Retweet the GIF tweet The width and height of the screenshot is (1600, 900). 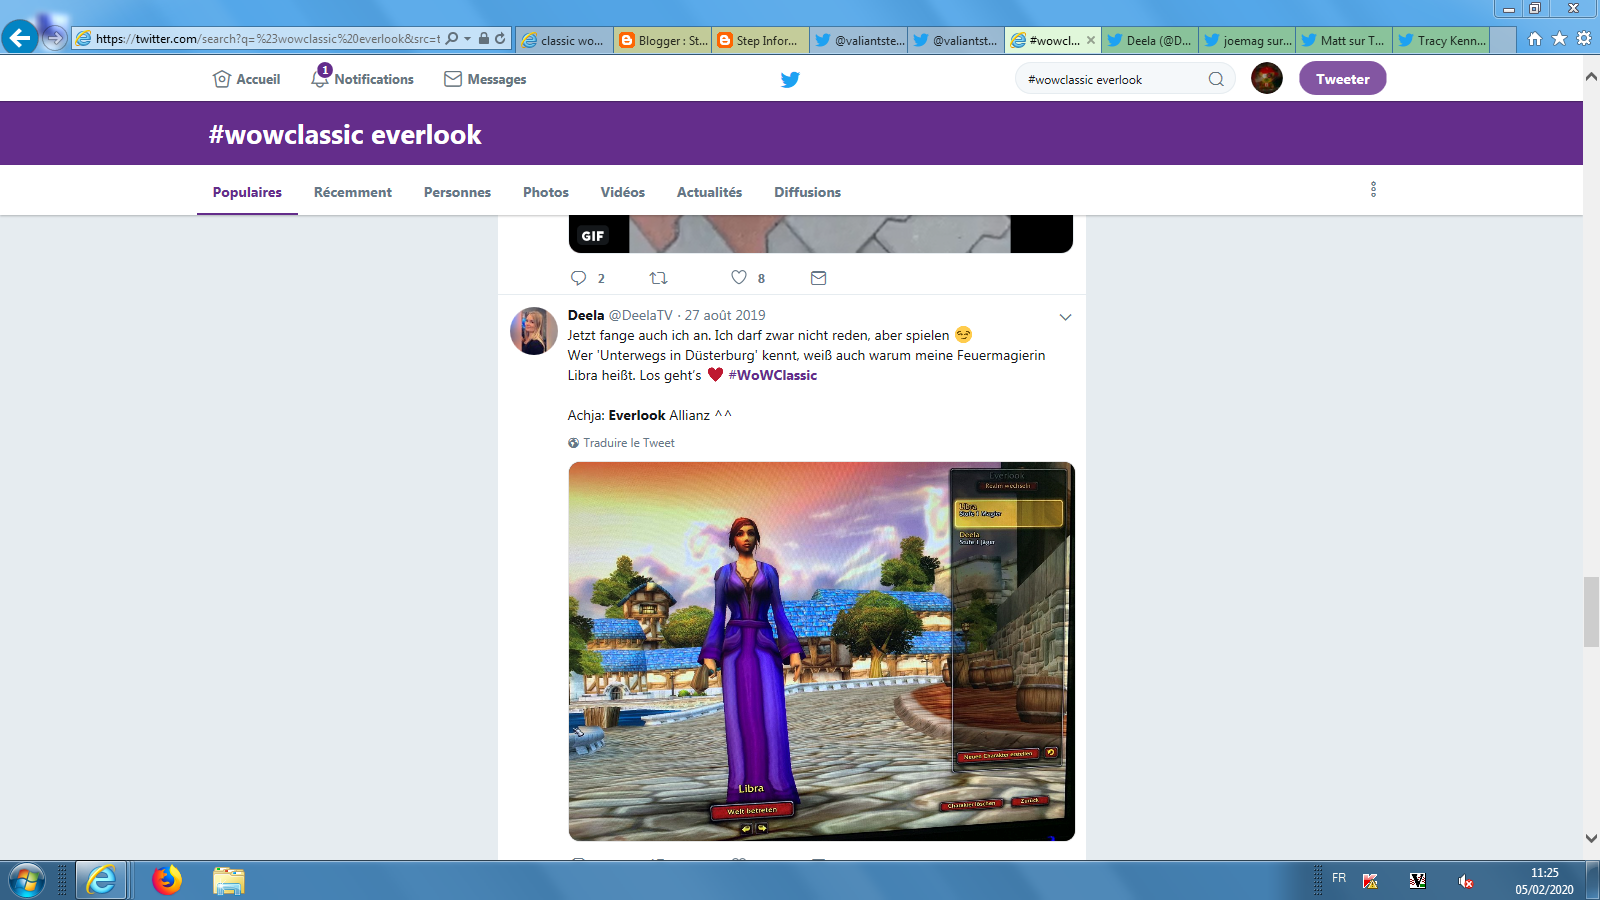click(658, 278)
